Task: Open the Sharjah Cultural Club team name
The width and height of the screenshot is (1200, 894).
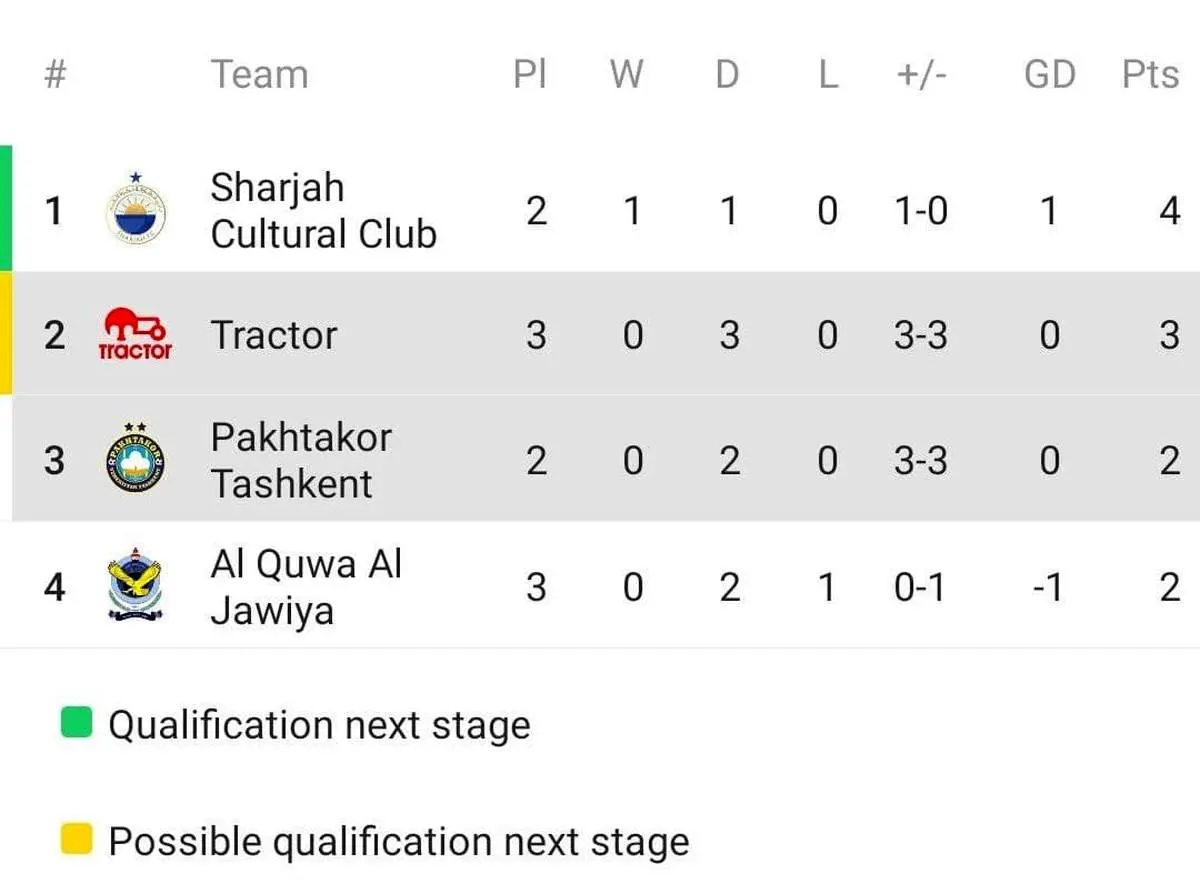Action: pos(323,210)
